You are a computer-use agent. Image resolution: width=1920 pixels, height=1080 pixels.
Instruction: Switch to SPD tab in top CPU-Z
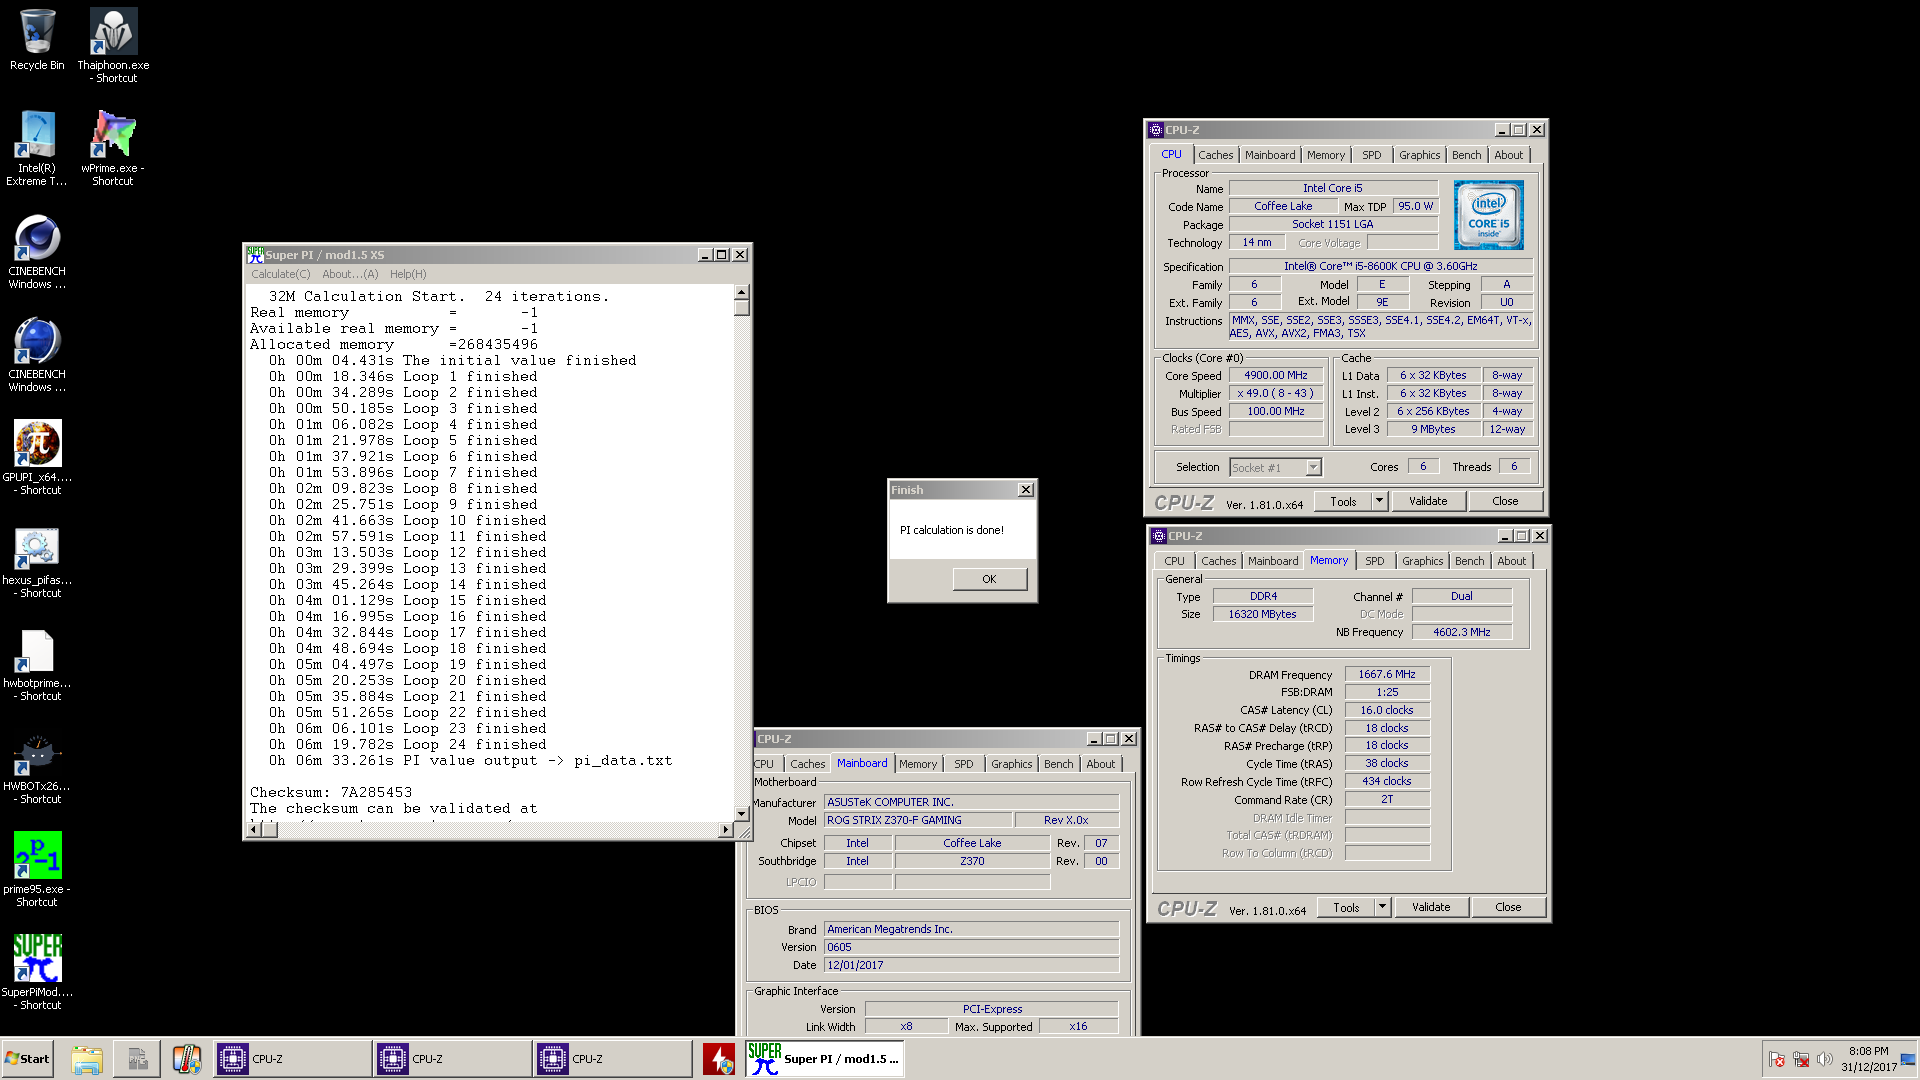(1372, 155)
